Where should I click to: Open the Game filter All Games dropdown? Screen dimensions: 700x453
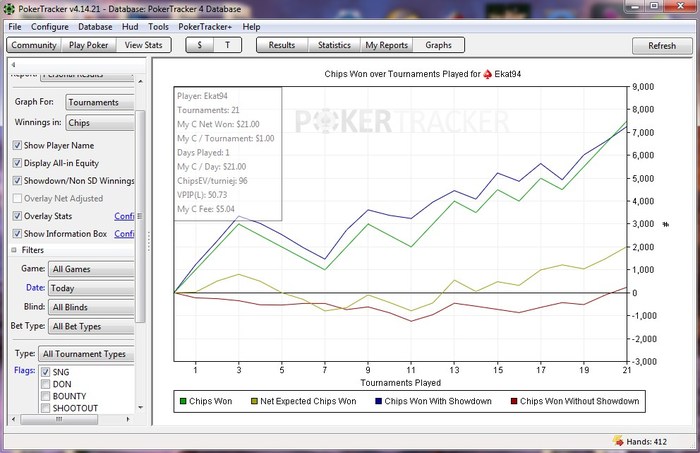pyautogui.click(x=91, y=269)
